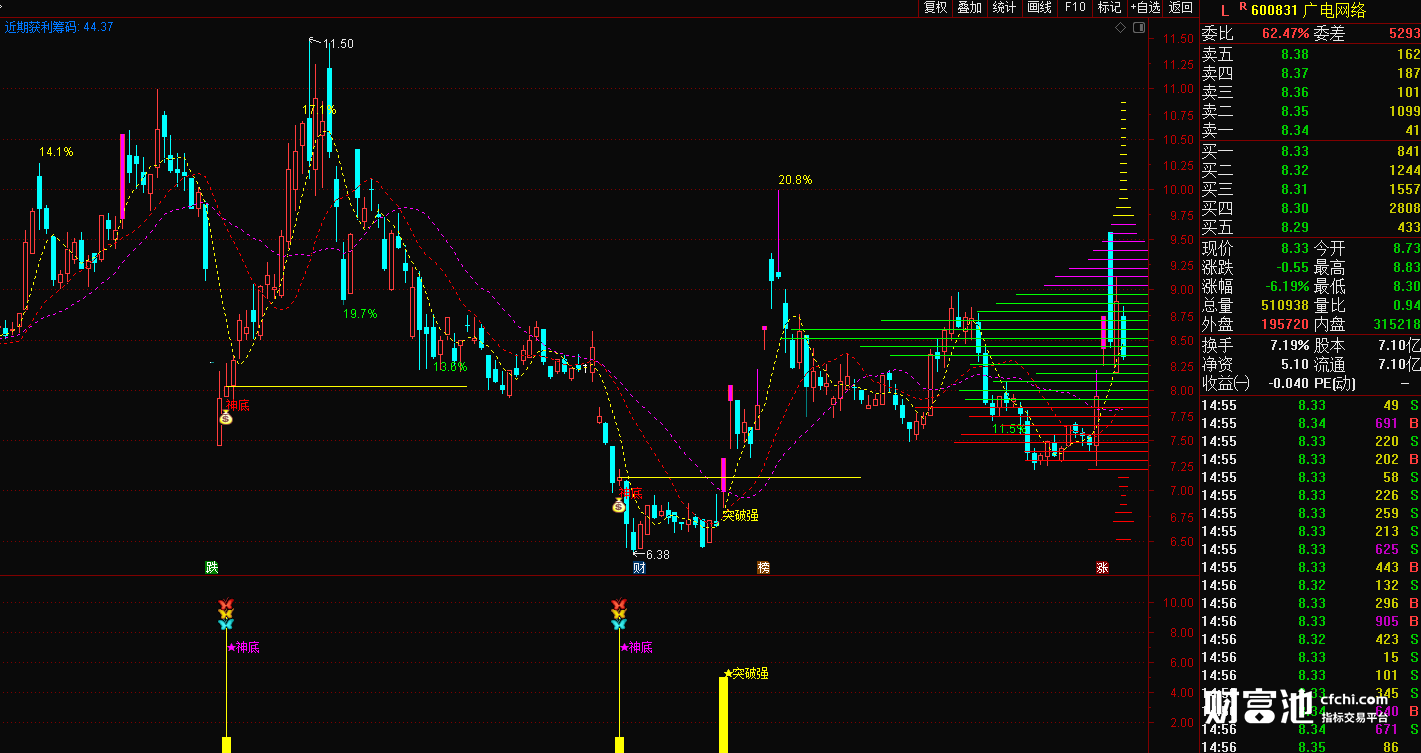
Task: Open the F10 company info
Action: click(1075, 8)
